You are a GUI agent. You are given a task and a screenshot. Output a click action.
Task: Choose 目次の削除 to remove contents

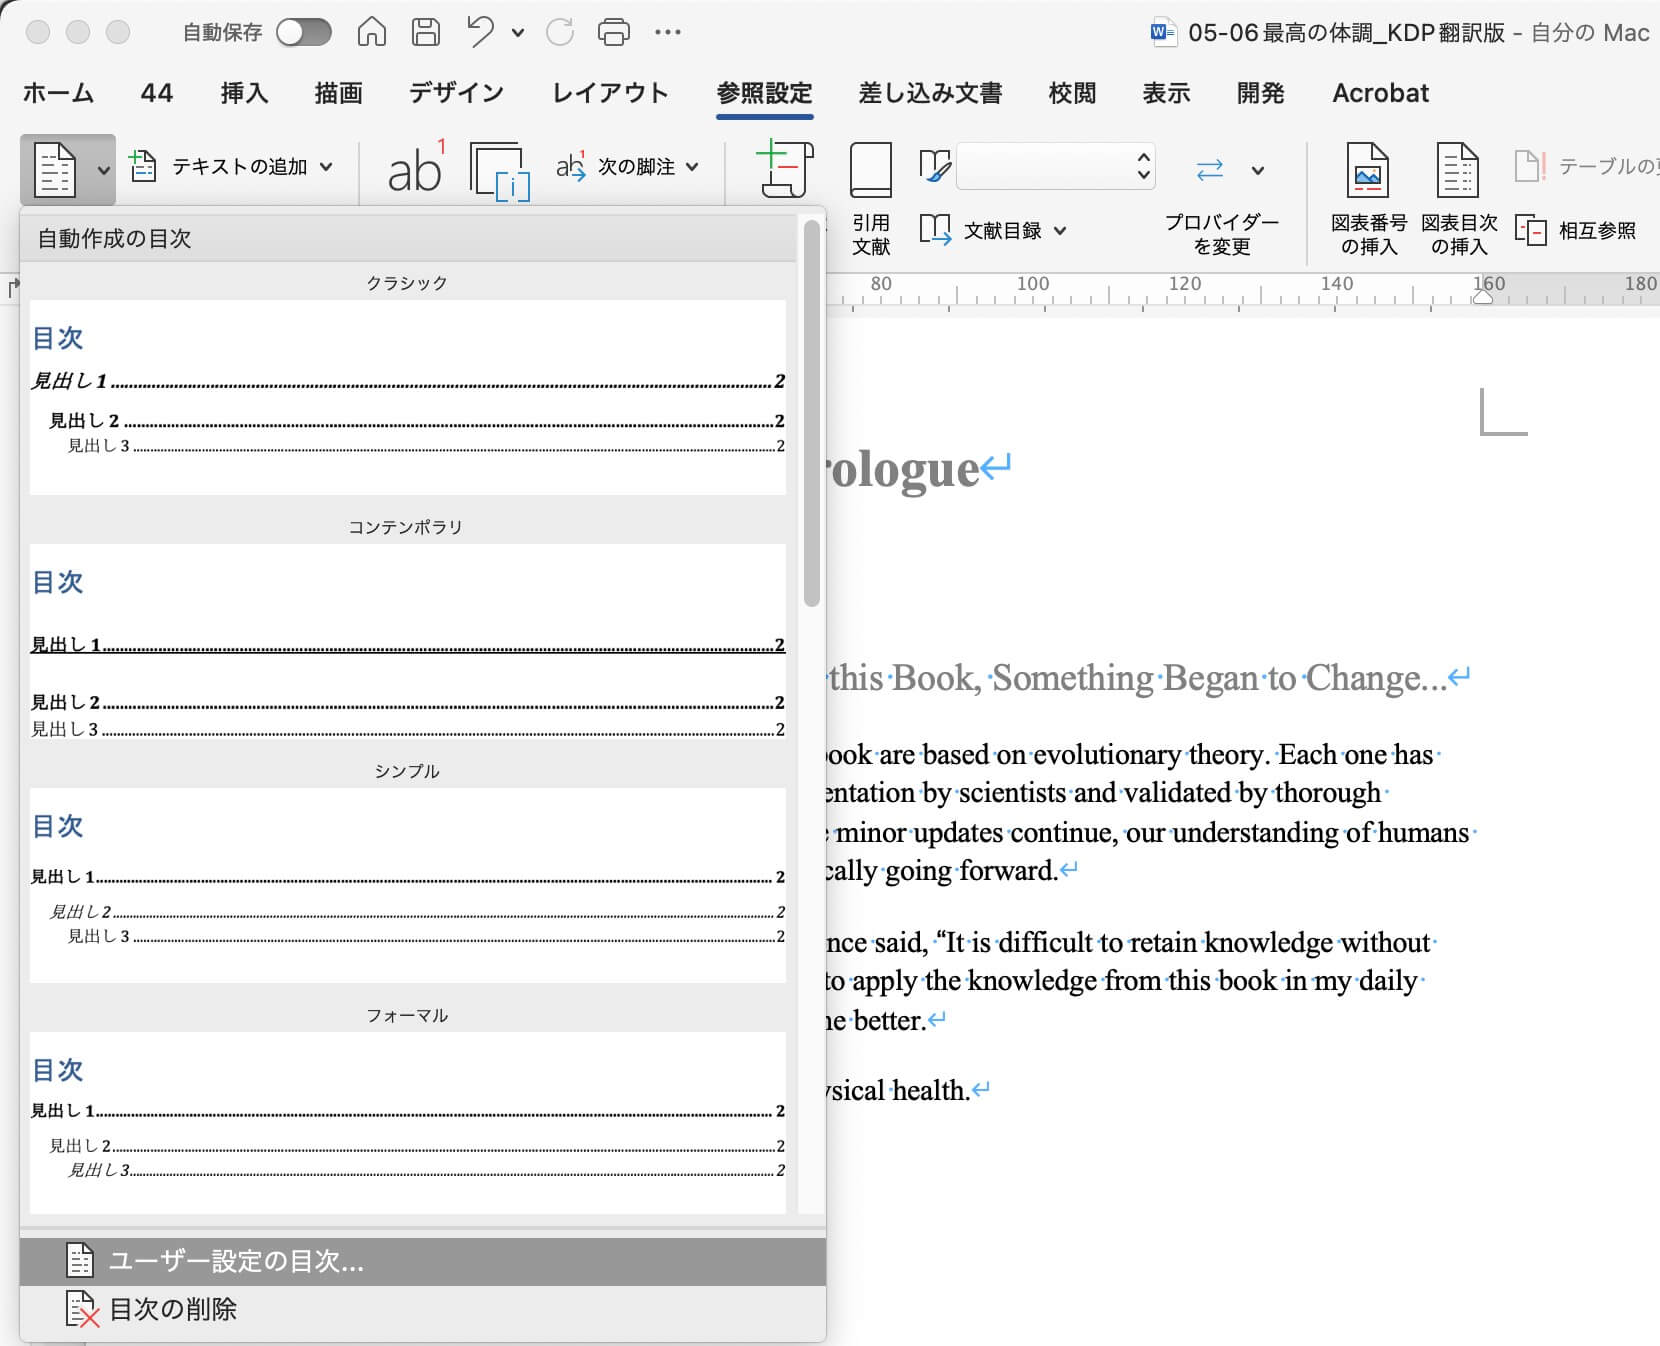tap(173, 1309)
